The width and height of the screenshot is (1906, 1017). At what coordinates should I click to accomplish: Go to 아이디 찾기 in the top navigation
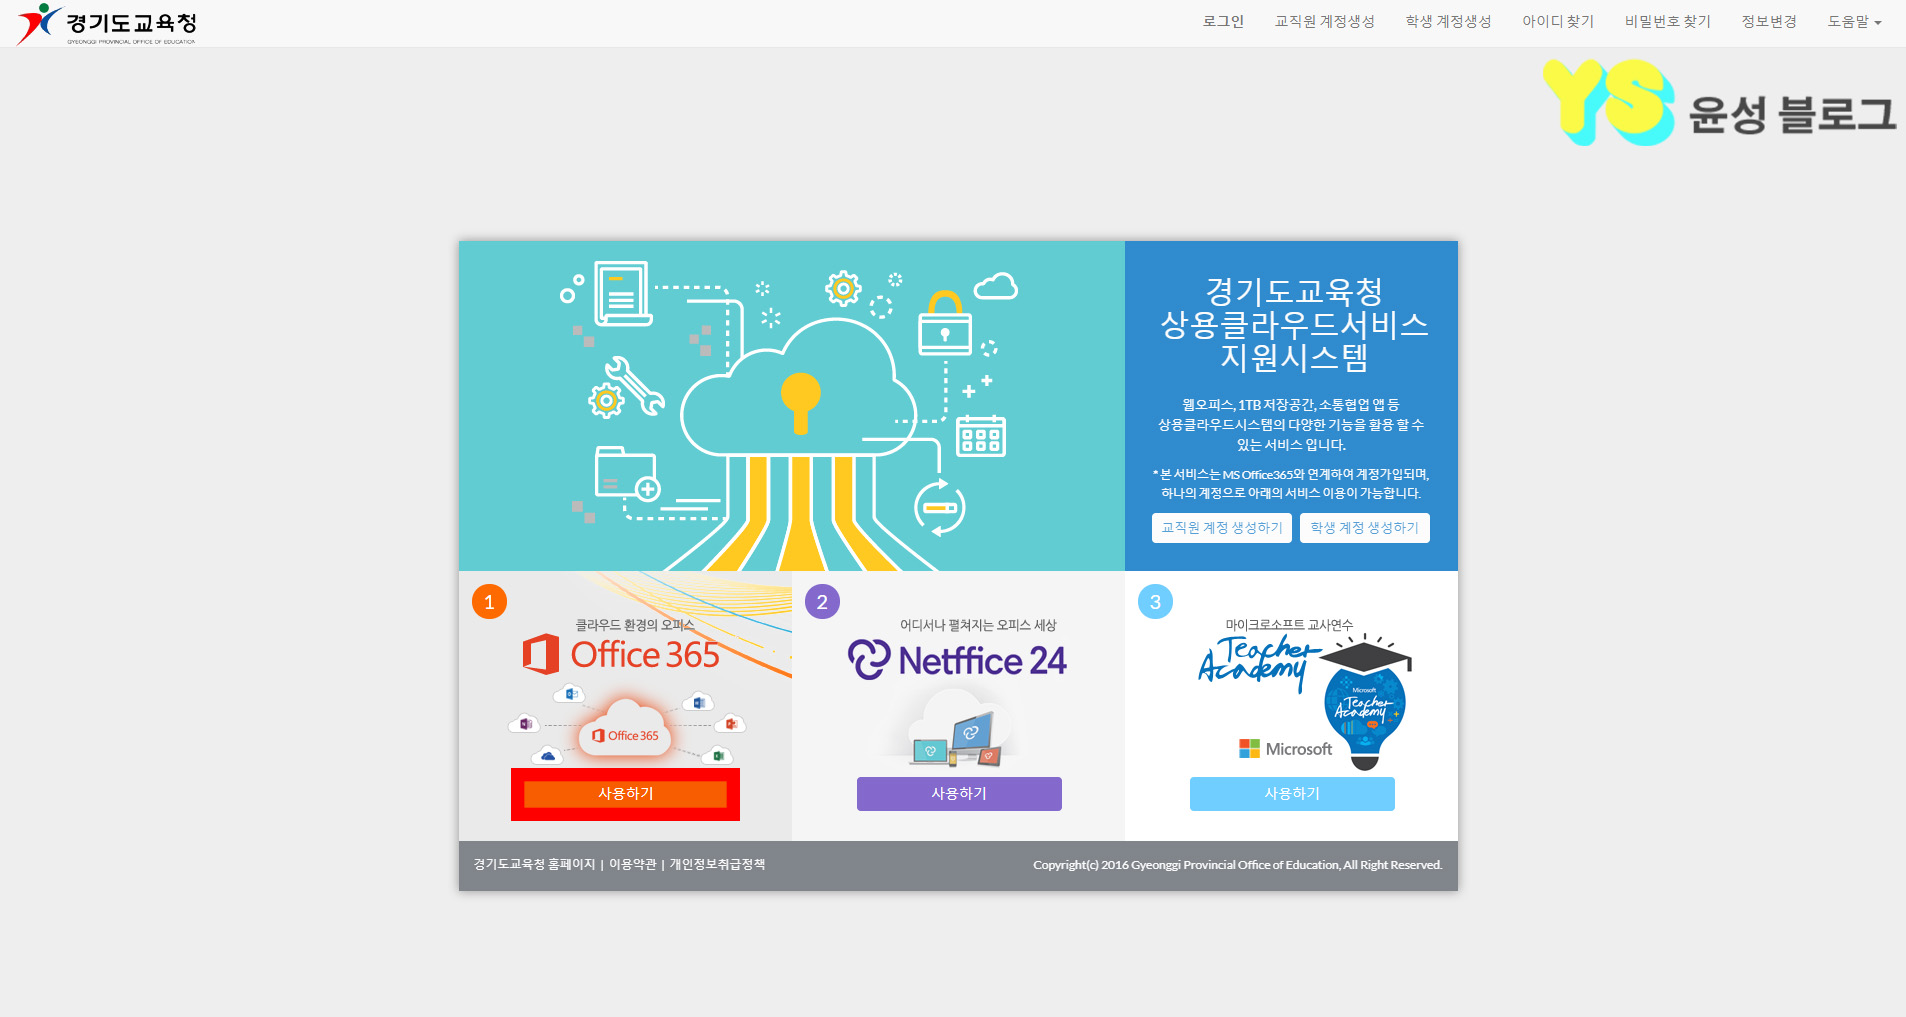tap(1558, 22)
